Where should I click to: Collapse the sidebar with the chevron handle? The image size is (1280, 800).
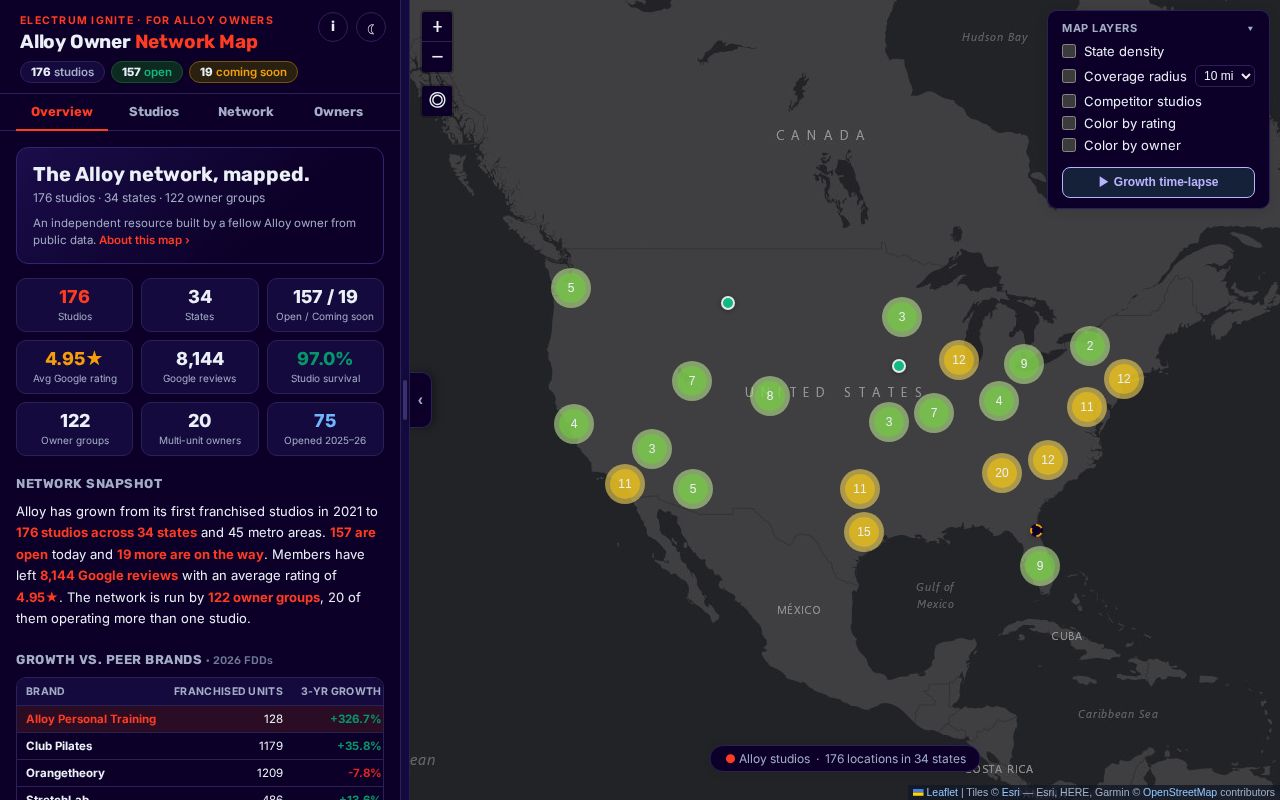point(420,400)
